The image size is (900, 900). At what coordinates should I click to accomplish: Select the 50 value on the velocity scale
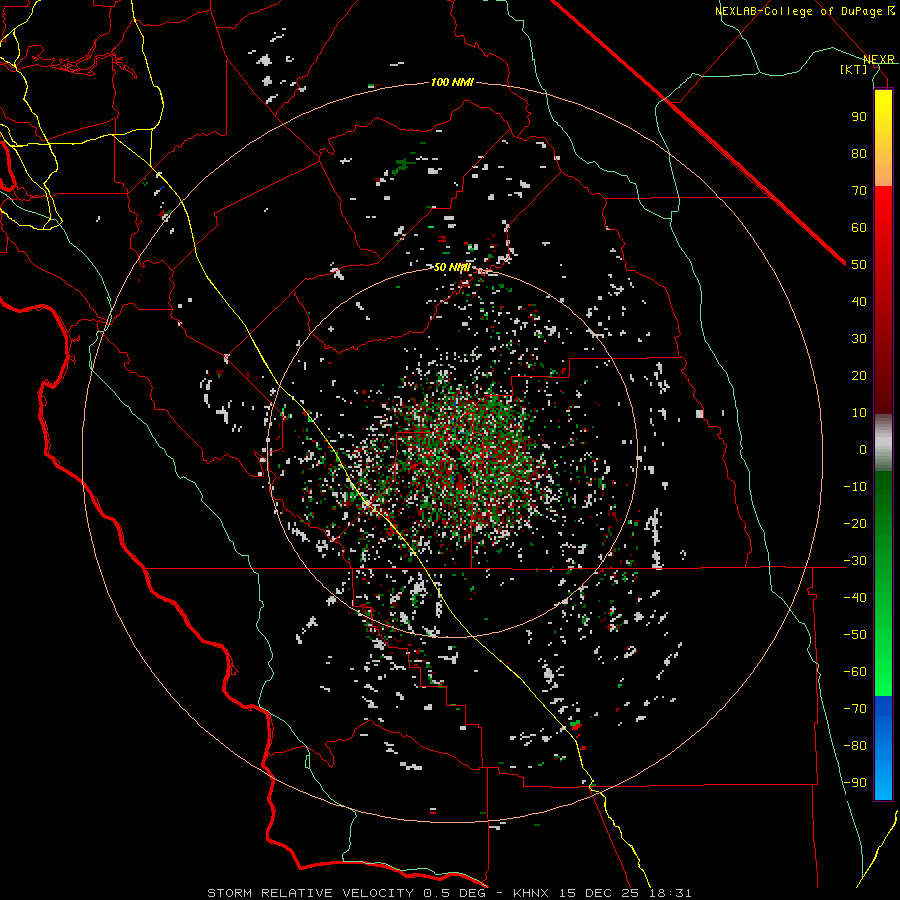tap(859, 265)
